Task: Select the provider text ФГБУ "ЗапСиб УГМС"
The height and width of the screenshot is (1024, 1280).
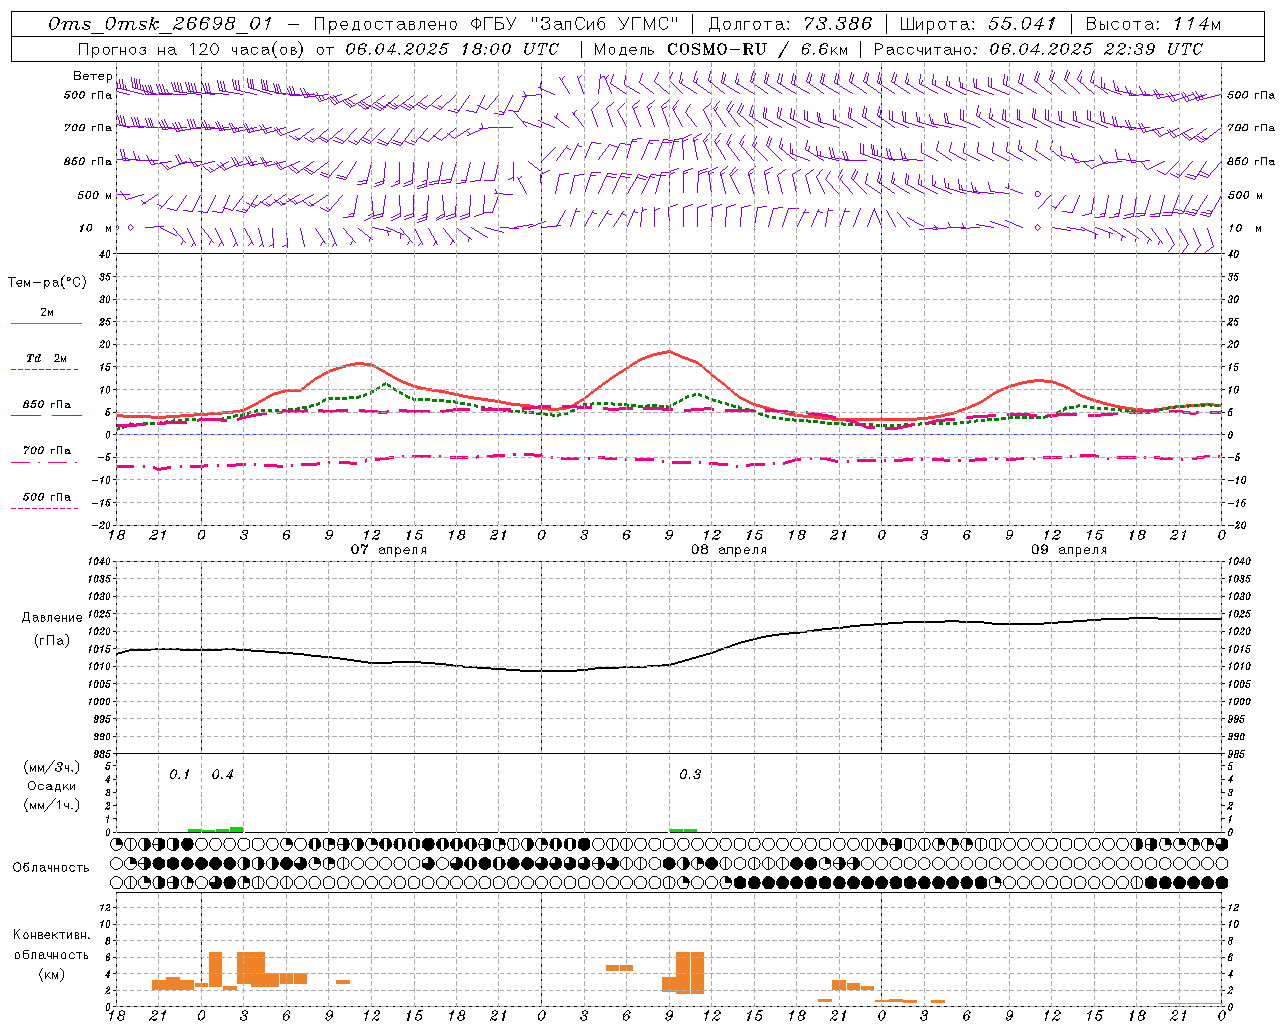Action: (575, 24)
